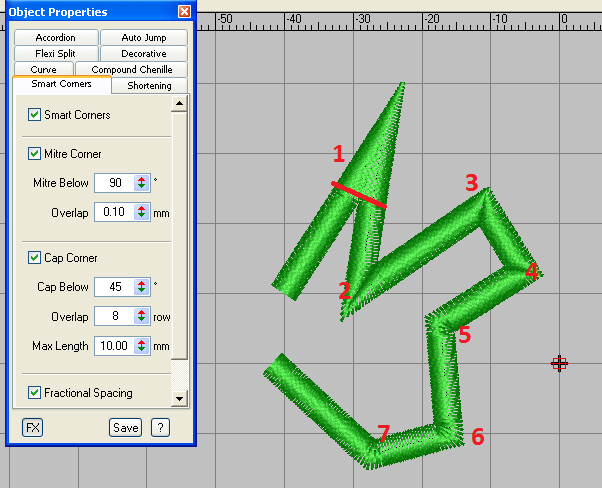This screenshot has width=602, height=488.
Task: Click the FX button
Action: pyautogui.click(x=32, y=428)
